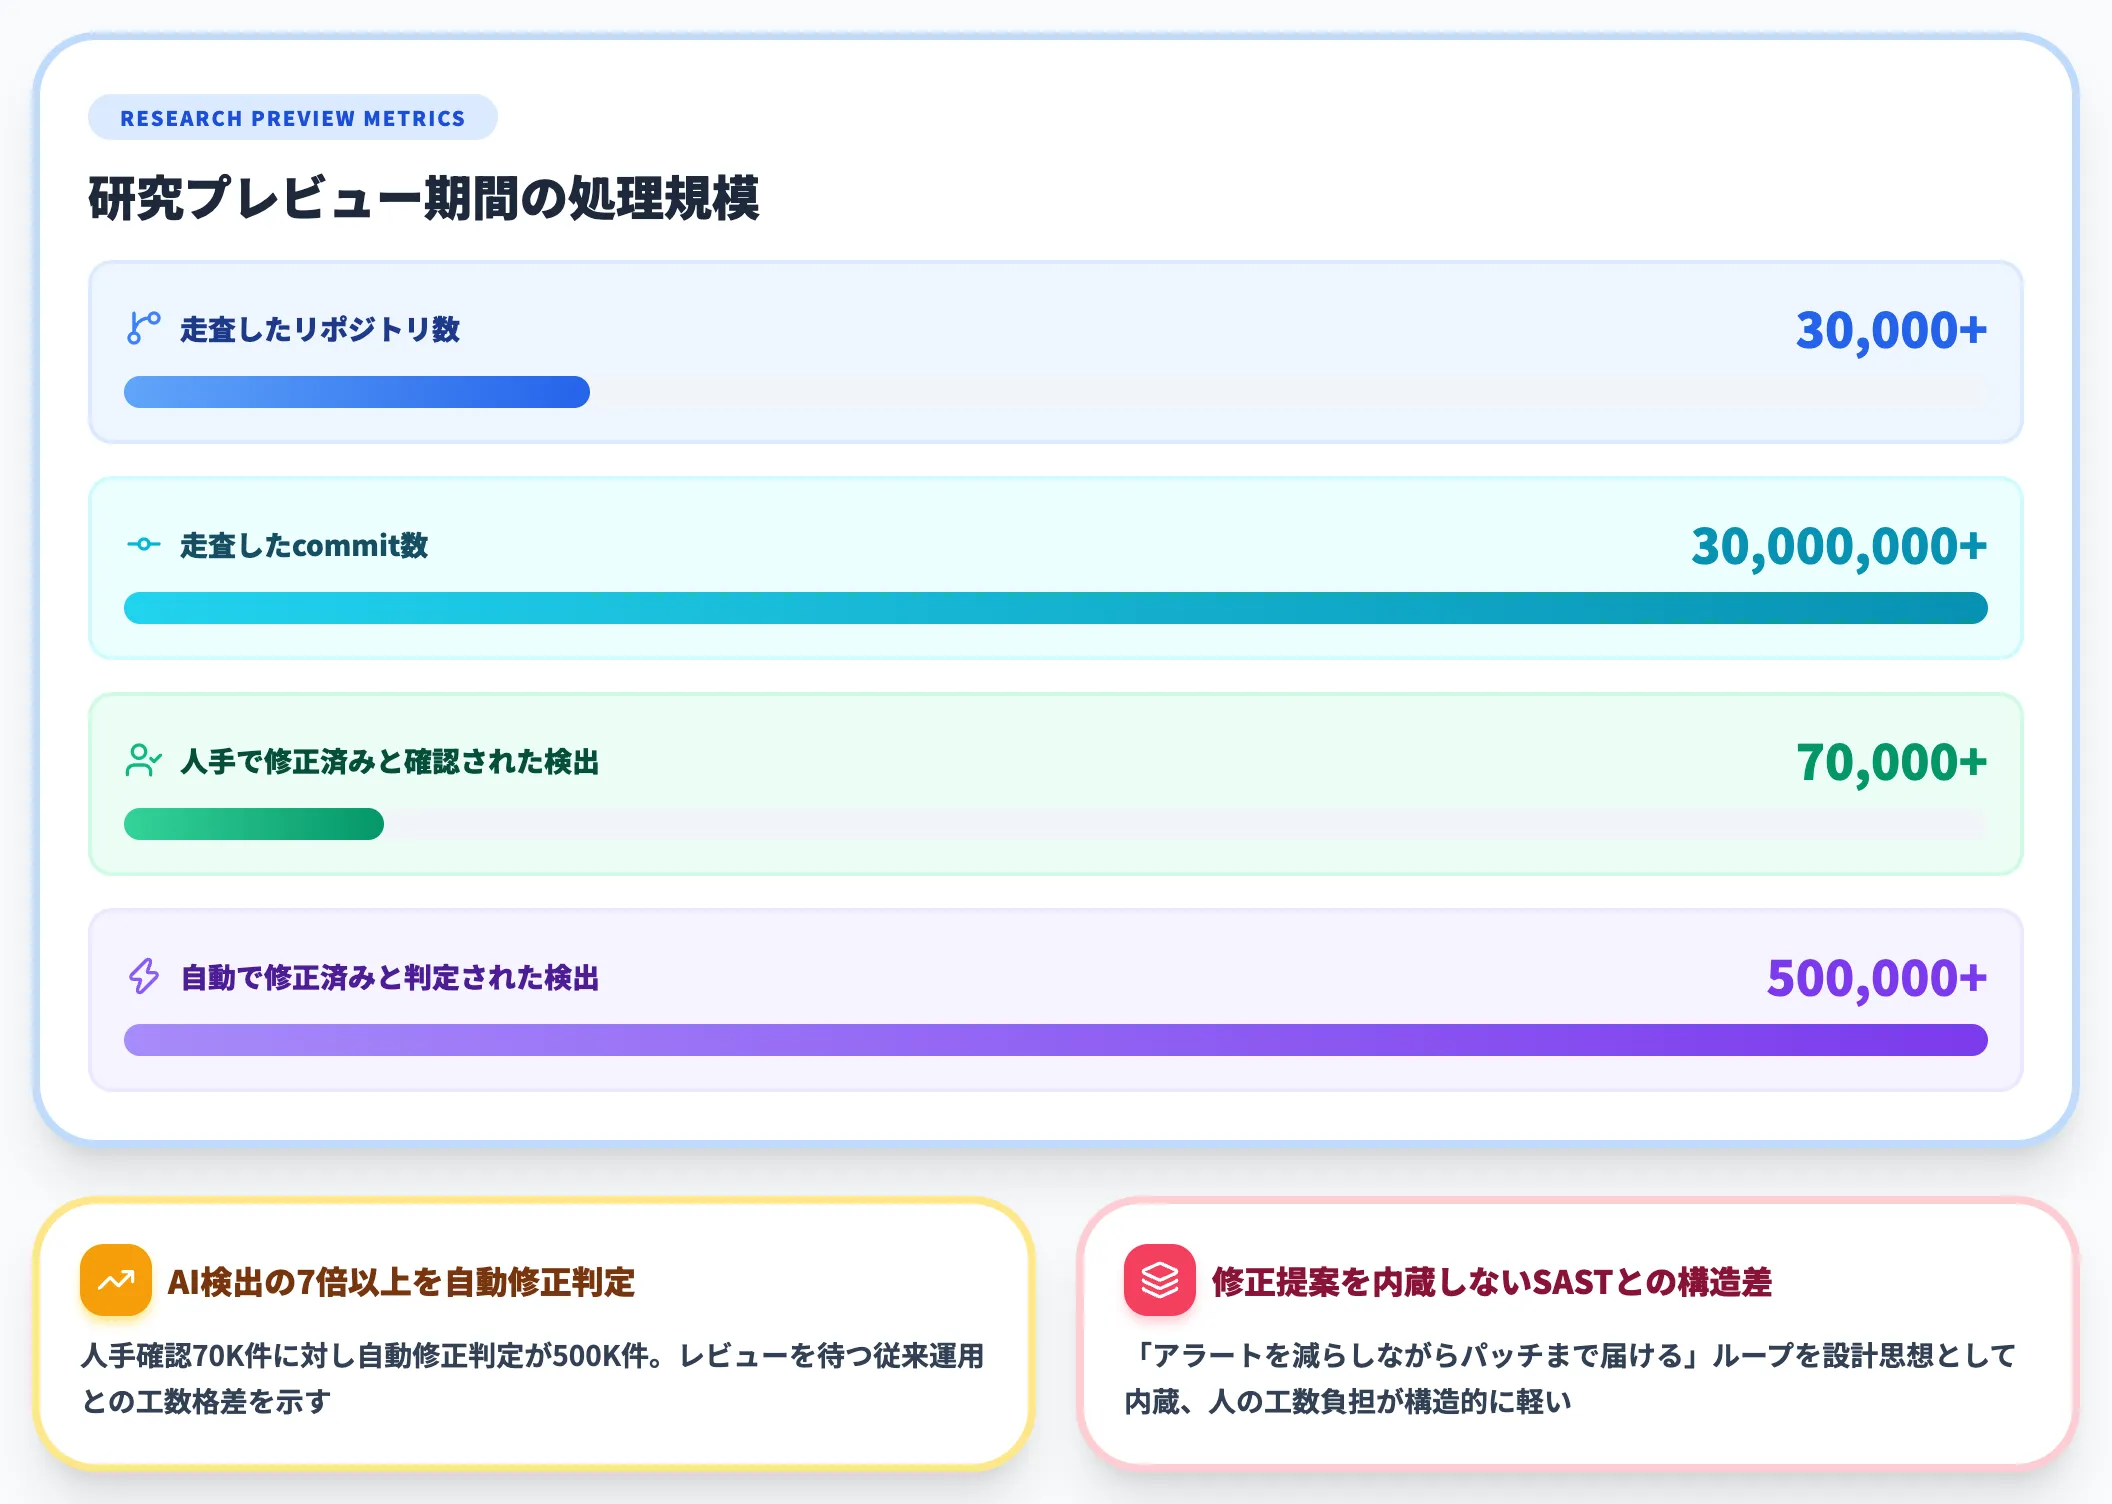Click the purple auto-fix progress bar
Screen dimensions: 2112x1504
pos(1056,1040)
